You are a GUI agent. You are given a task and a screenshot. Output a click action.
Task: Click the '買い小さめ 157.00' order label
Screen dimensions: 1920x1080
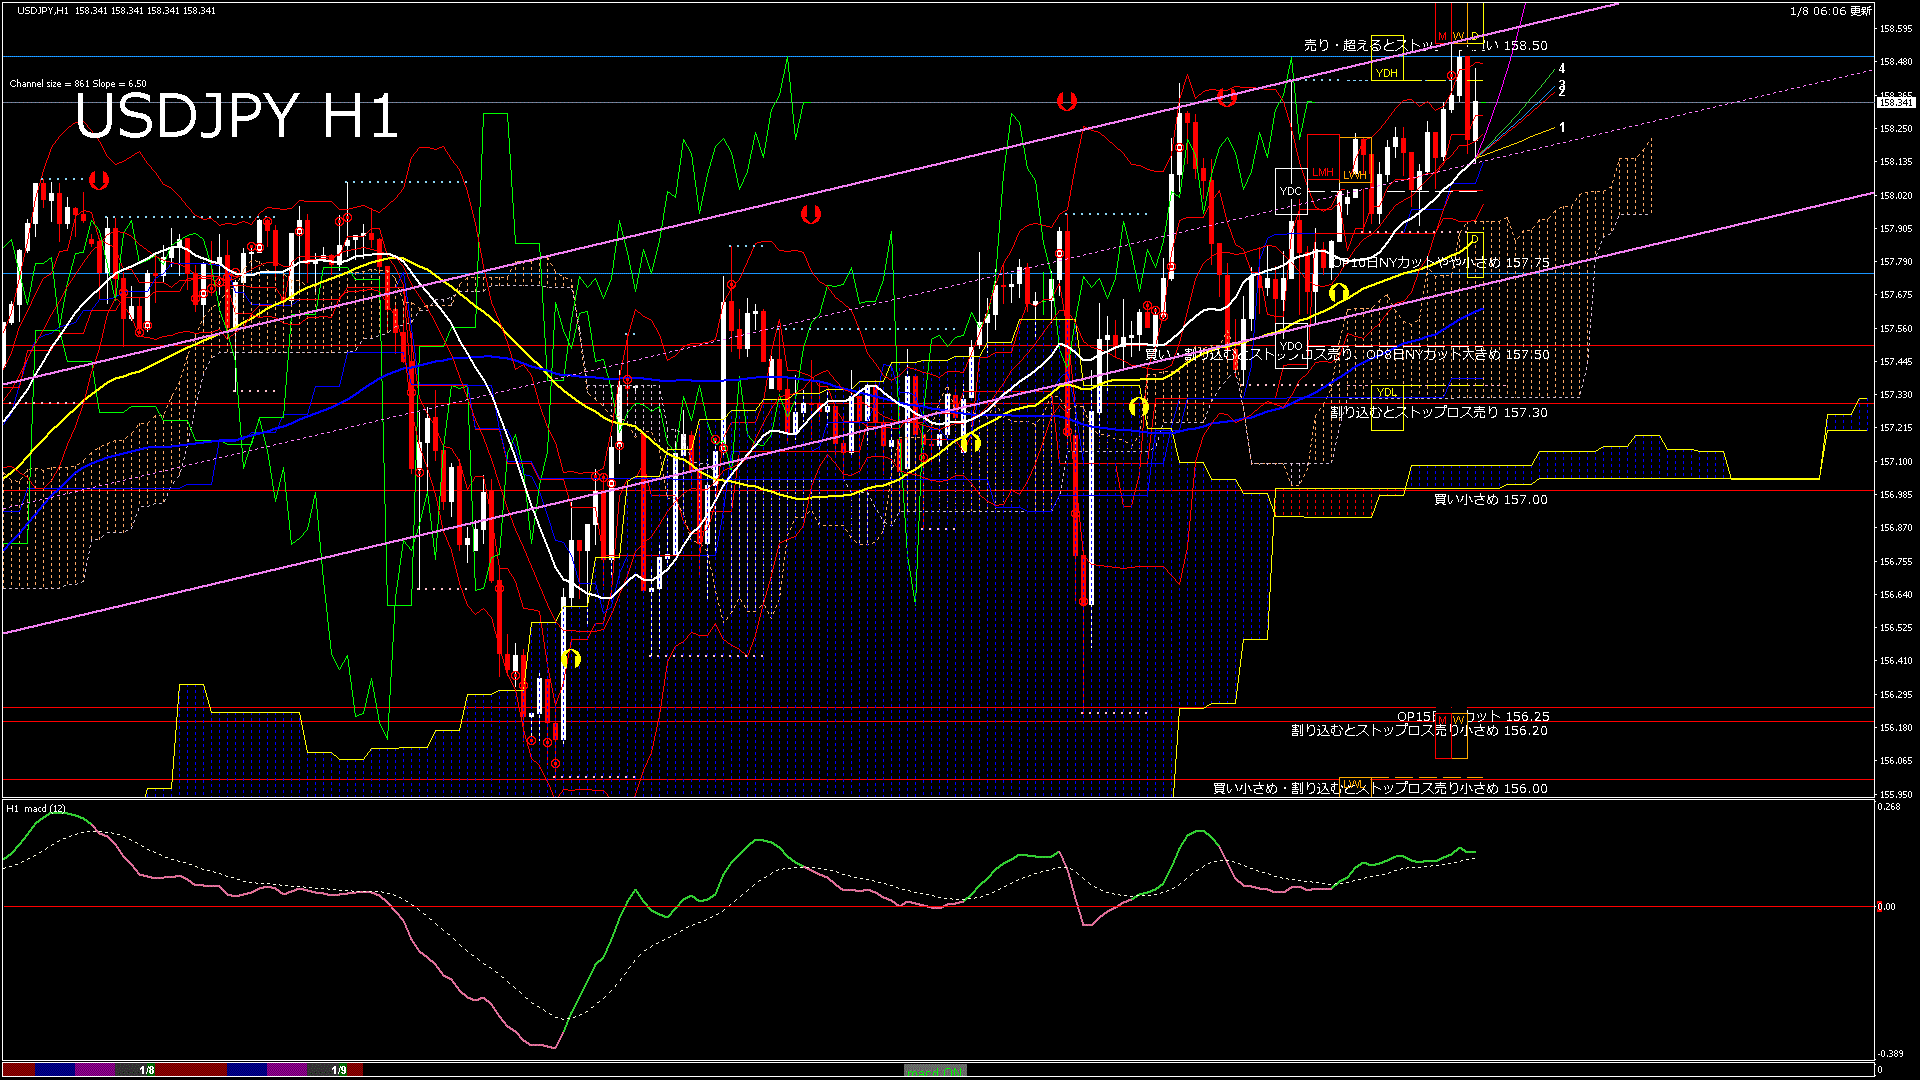(1490, 499)
